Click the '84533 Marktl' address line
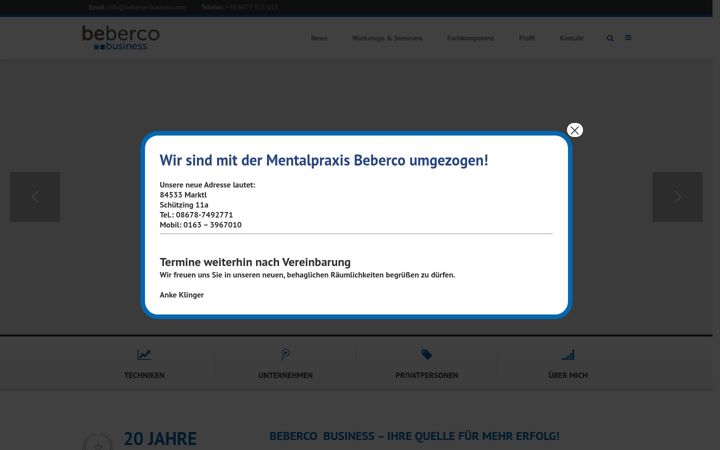 tap(183, 195)
